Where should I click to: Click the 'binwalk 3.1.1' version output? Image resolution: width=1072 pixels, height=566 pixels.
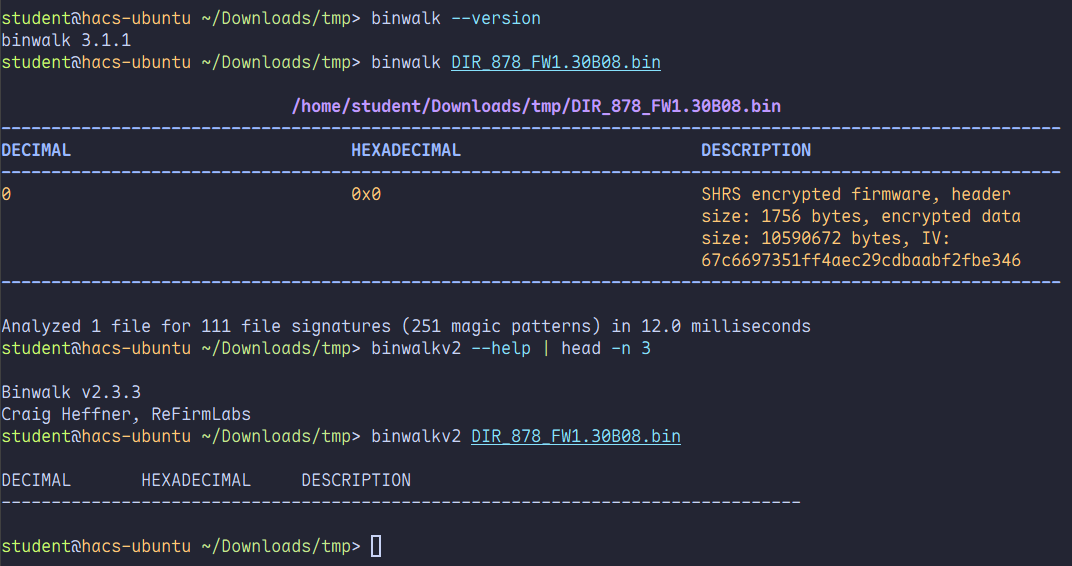point(66,41)
